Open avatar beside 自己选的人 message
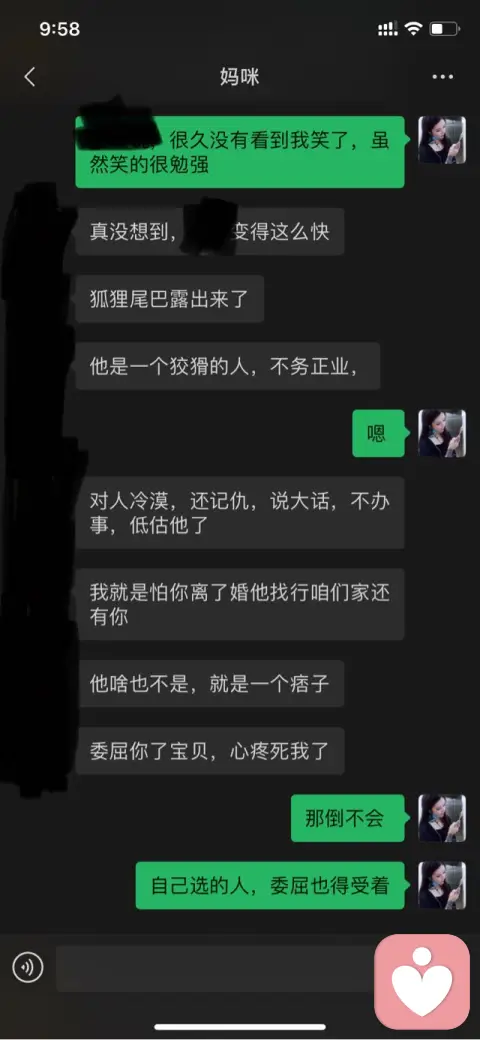Viewport: 480px width, 1040px height. coord(442,885)
